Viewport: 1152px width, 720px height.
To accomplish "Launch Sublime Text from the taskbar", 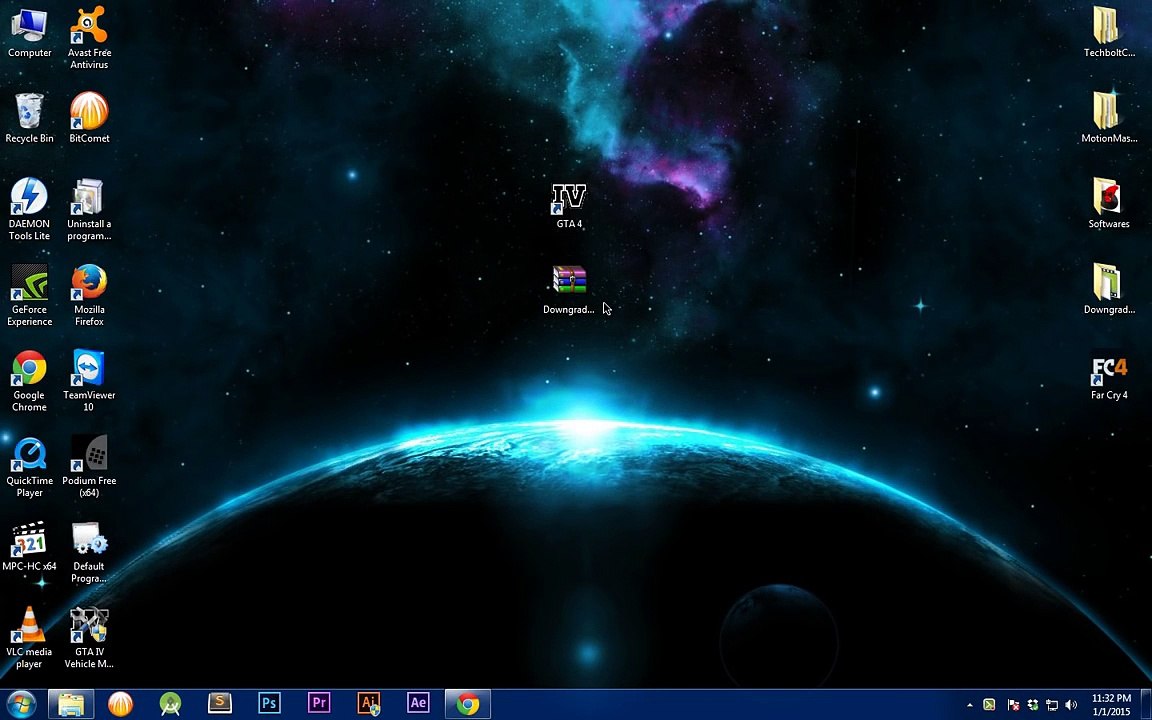I will [x=220, y=705].
